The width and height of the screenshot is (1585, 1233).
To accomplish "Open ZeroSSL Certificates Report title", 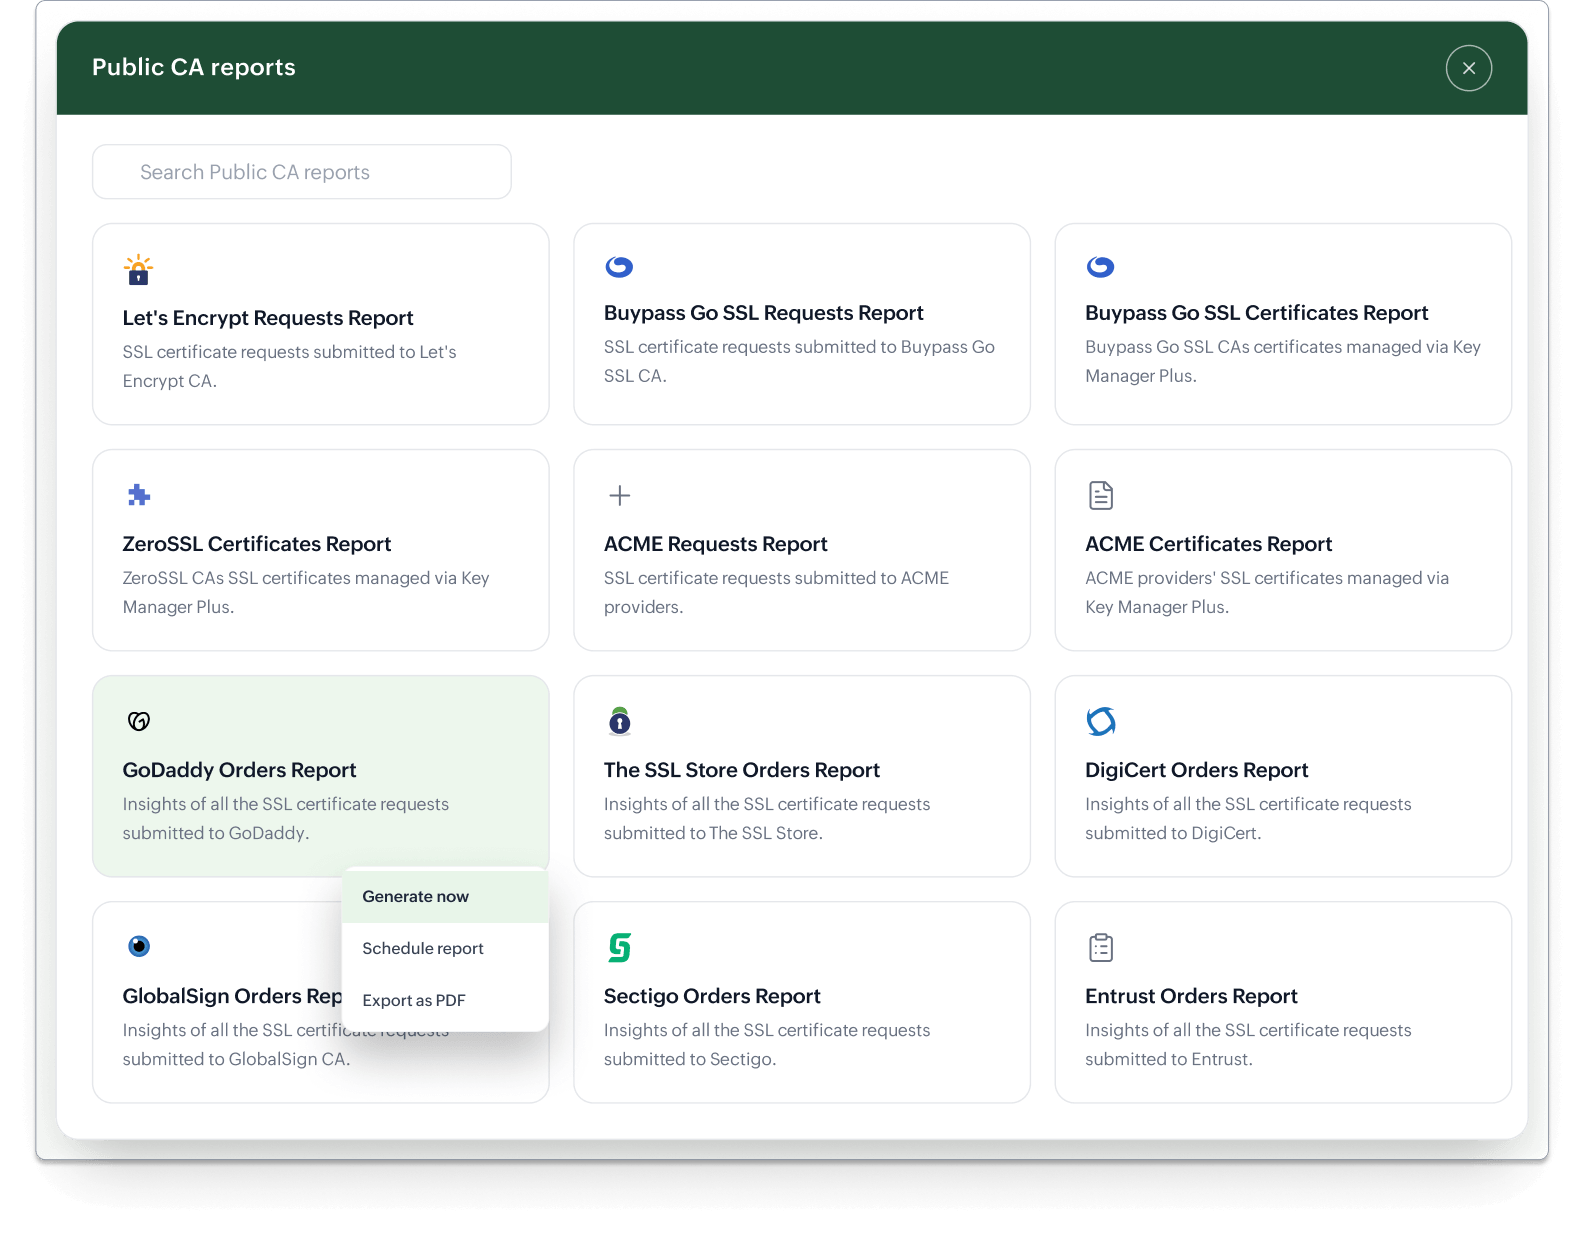I will (257, 544).
